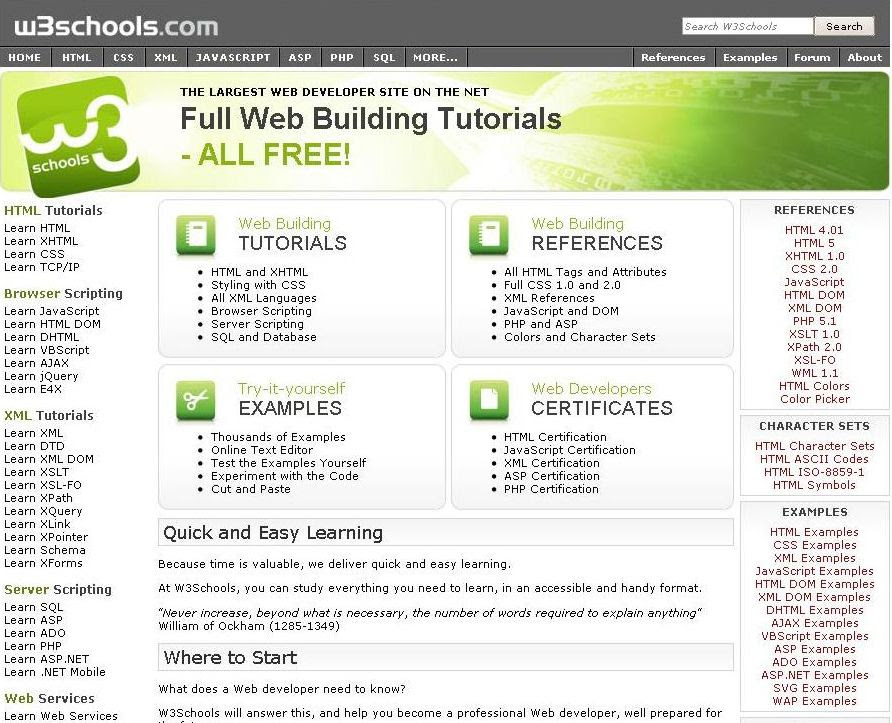
Task: Click the green W3Schools logo in banner
Action: [x=78, y=137]
